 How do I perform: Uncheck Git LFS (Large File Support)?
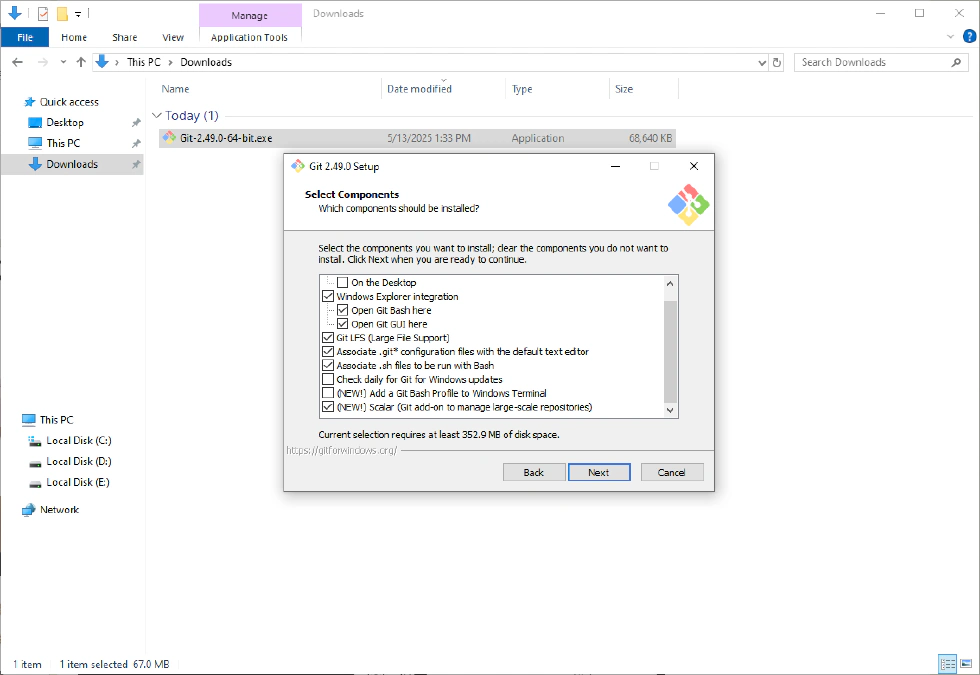pos(328,338)
